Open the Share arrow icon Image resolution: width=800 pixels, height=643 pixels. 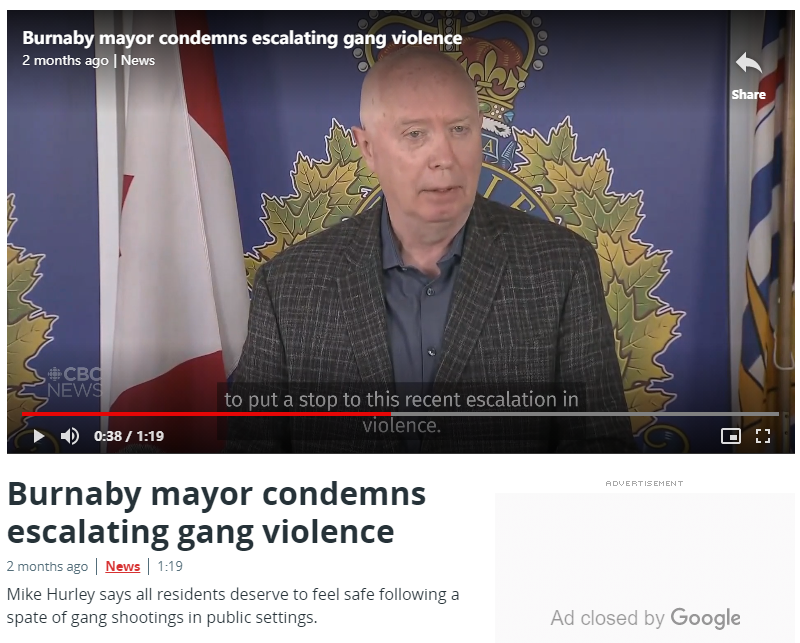748,64
